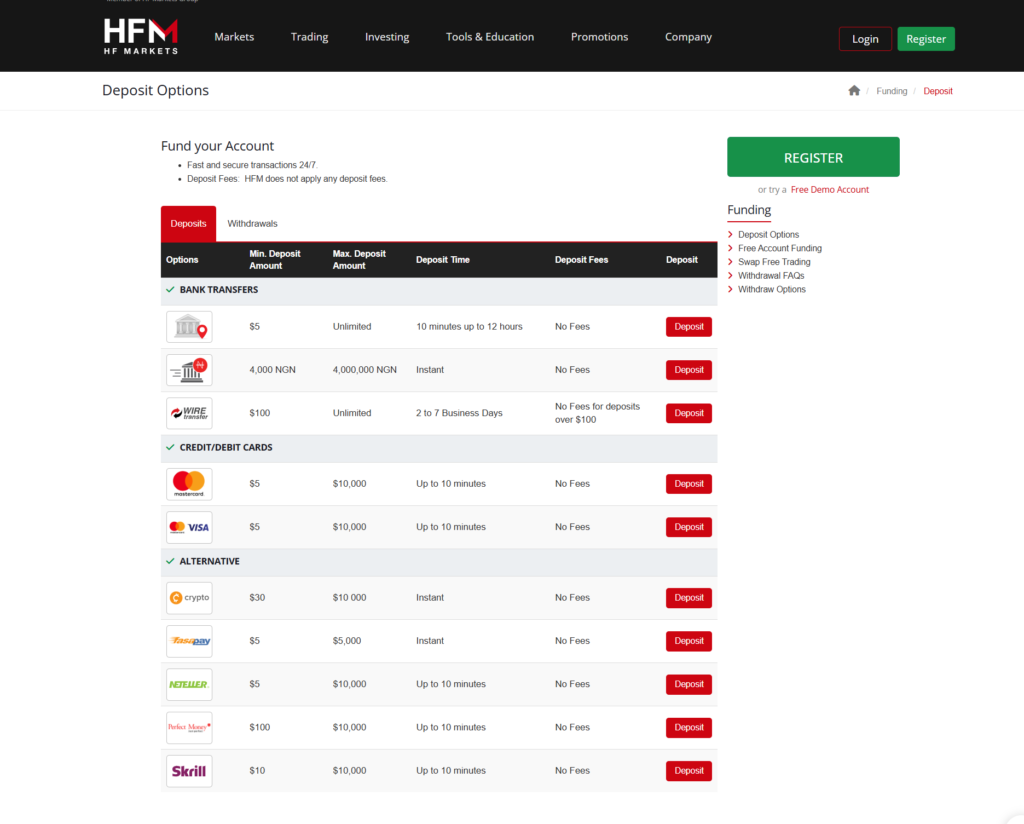Image resolution: width=1024 pixels, height=824 pixels.
Task: Click Deposit for the 12-hour bank transfer
Action: pyautogui.click(x=689, y=327)
